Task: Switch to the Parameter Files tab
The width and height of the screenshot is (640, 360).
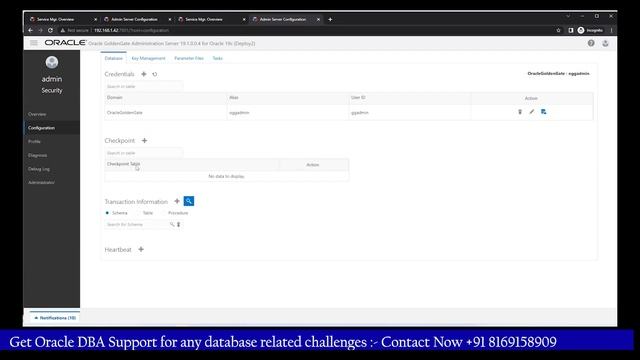Action: click(x=189, y=58)
